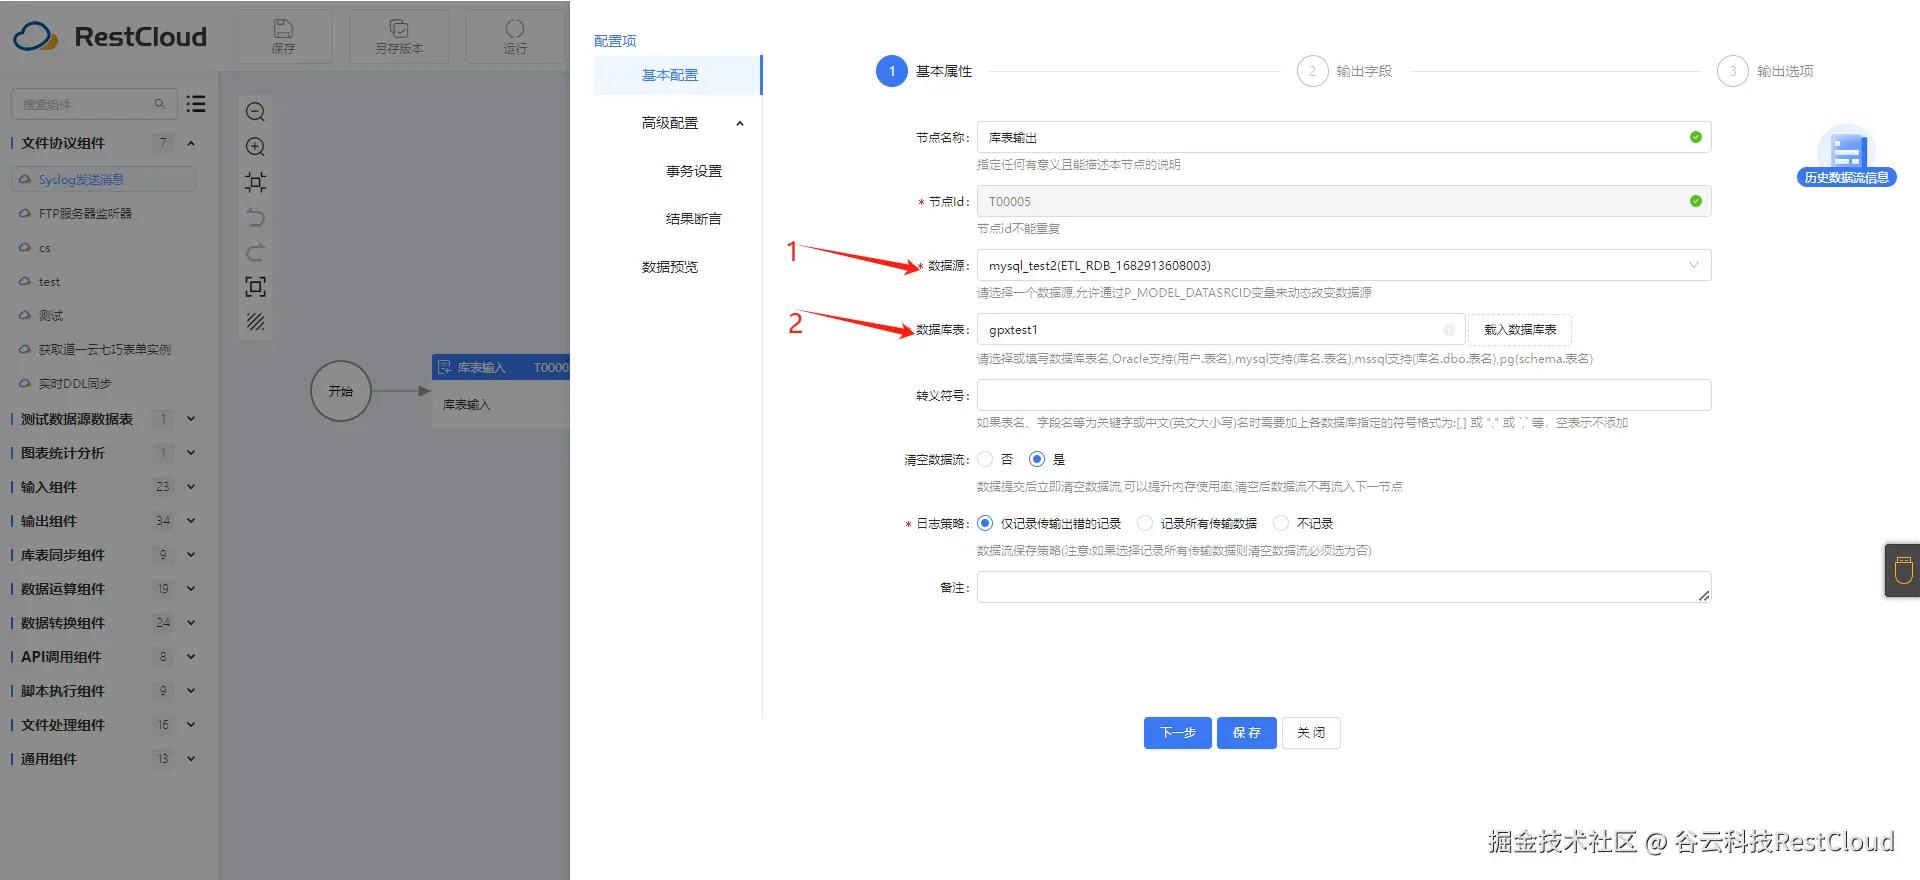Expand the 图表统计分析 group
1920x880 pixels.
(191, 453)
